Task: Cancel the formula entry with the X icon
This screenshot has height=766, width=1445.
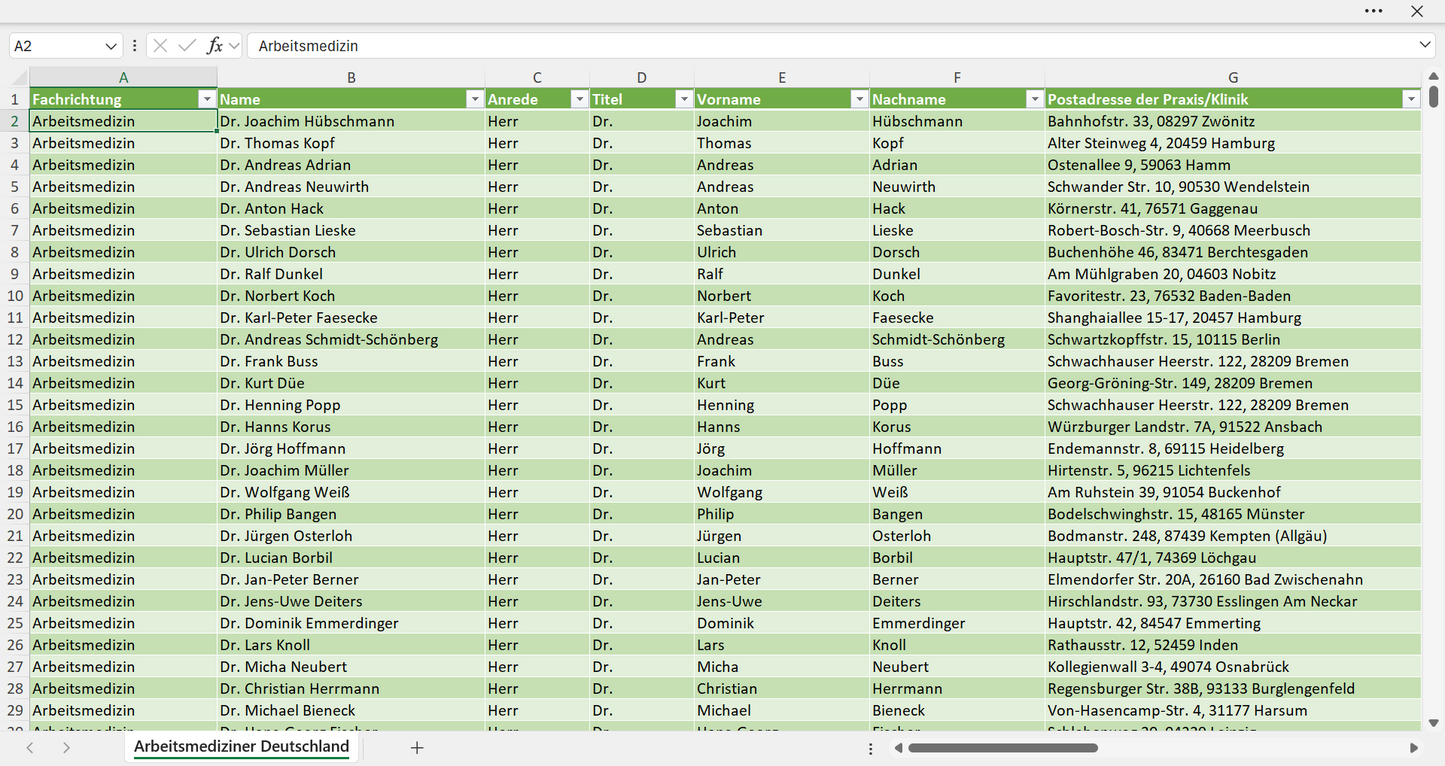Action: (160, 46)
